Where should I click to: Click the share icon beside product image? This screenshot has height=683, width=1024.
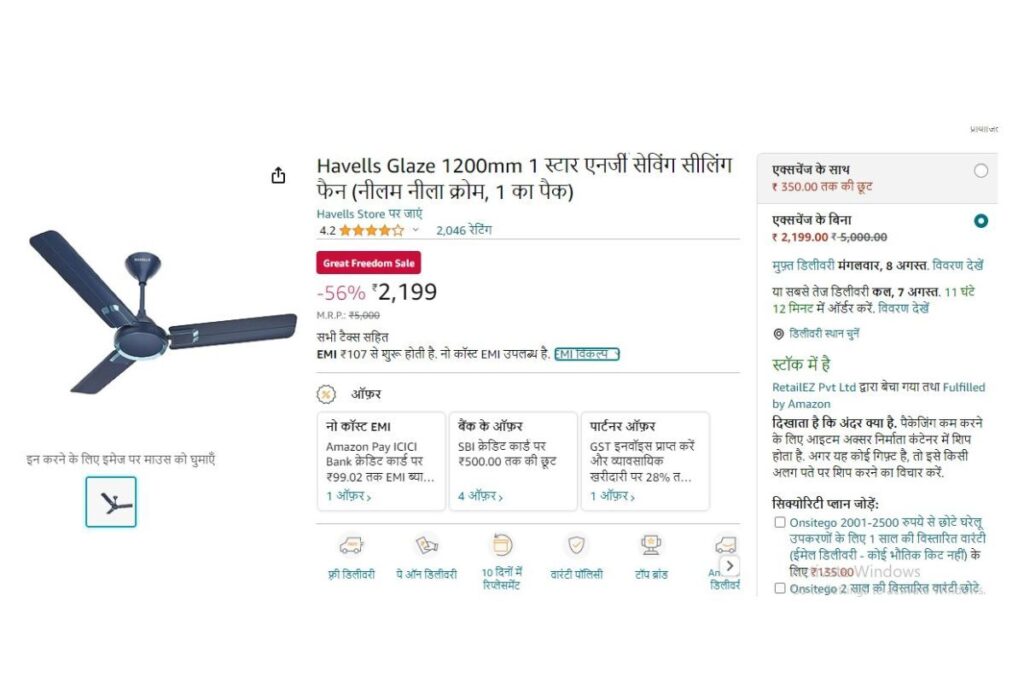(x=278, y=176)
